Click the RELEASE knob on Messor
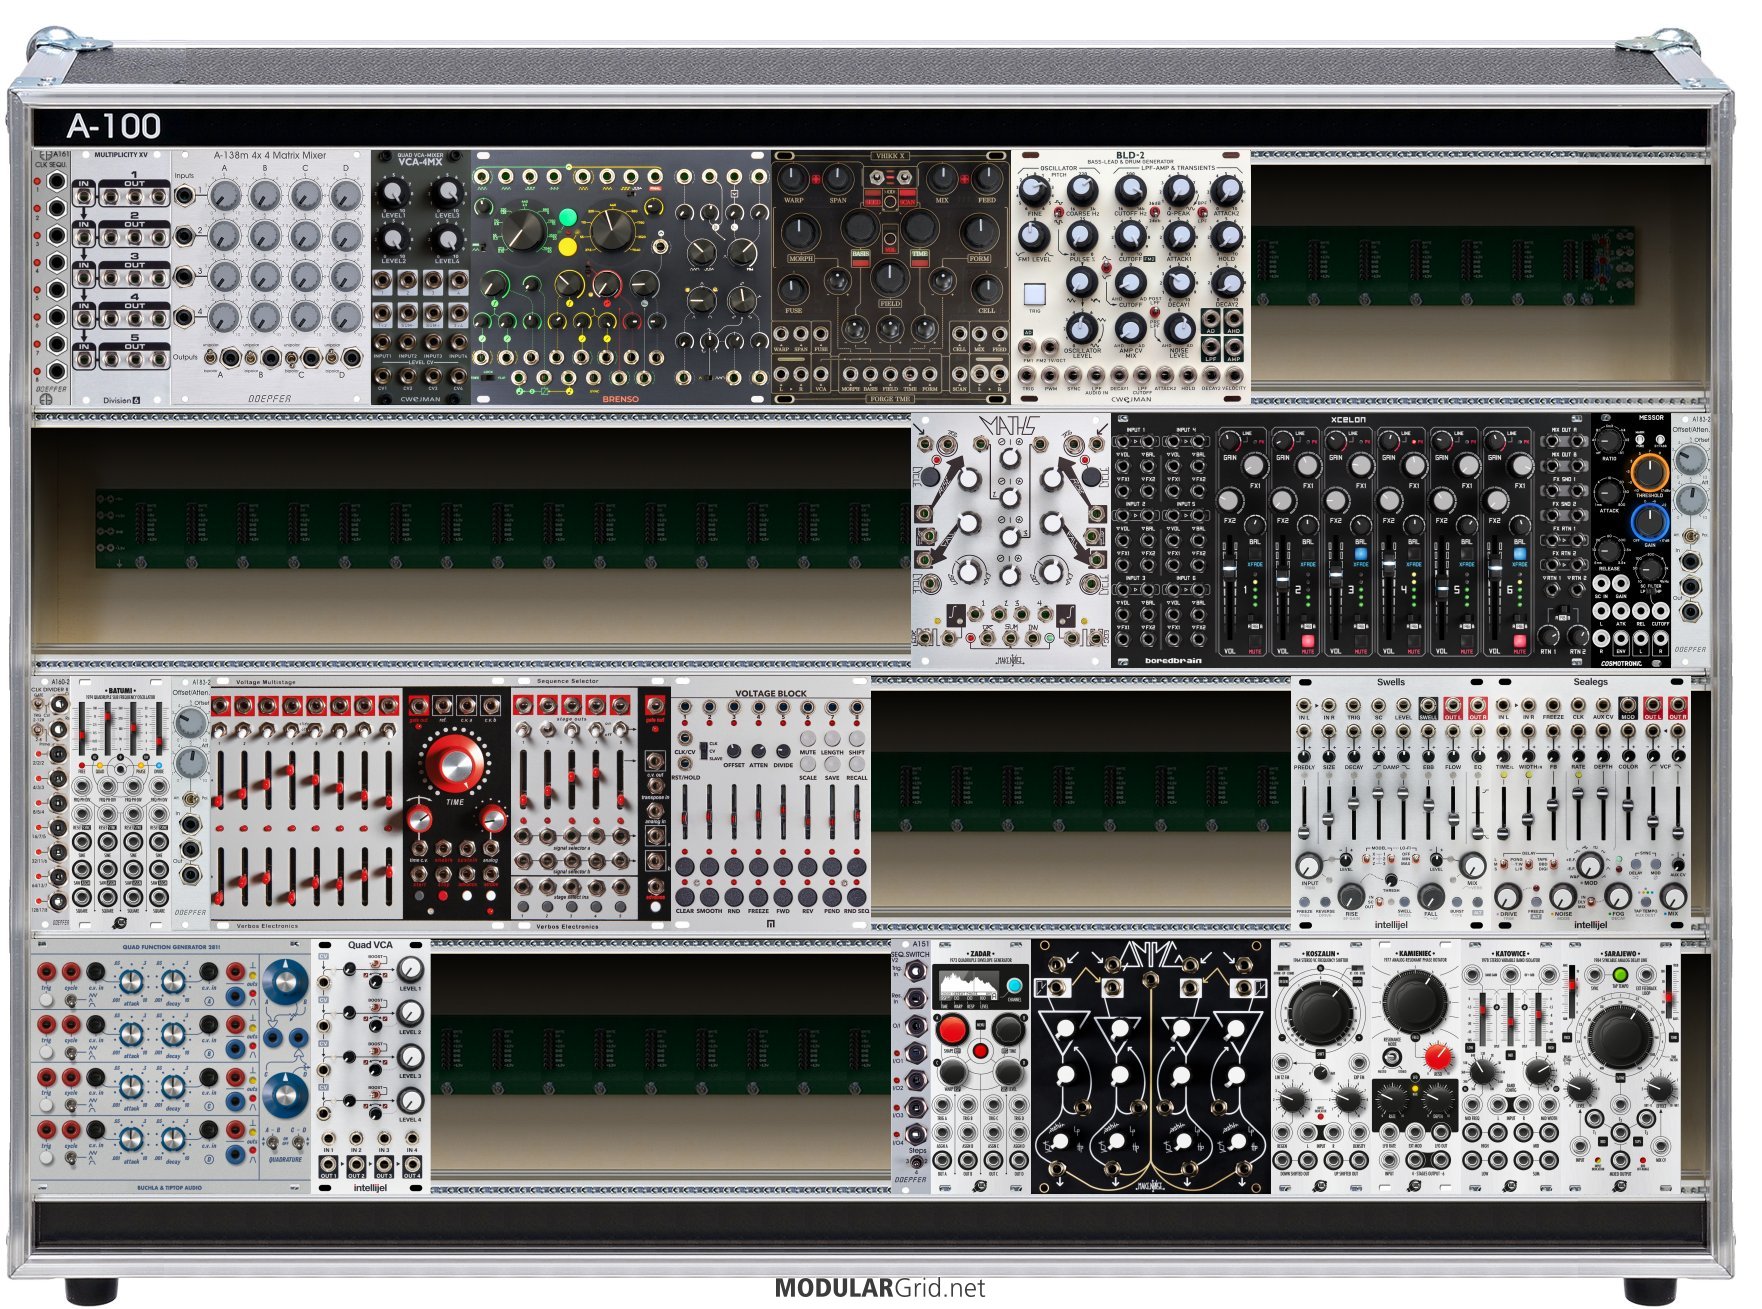Image resolution: width=1762 pixels, height=1309 pixels. coord(1607,550)
